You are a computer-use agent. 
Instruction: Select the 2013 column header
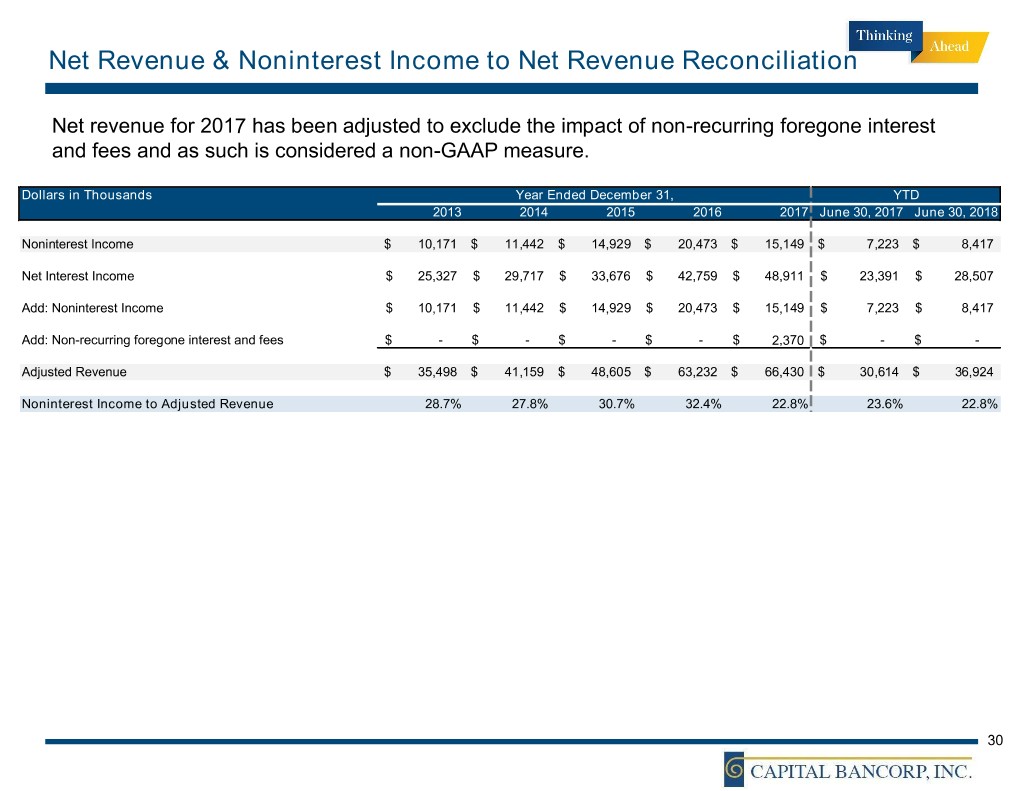446,212
